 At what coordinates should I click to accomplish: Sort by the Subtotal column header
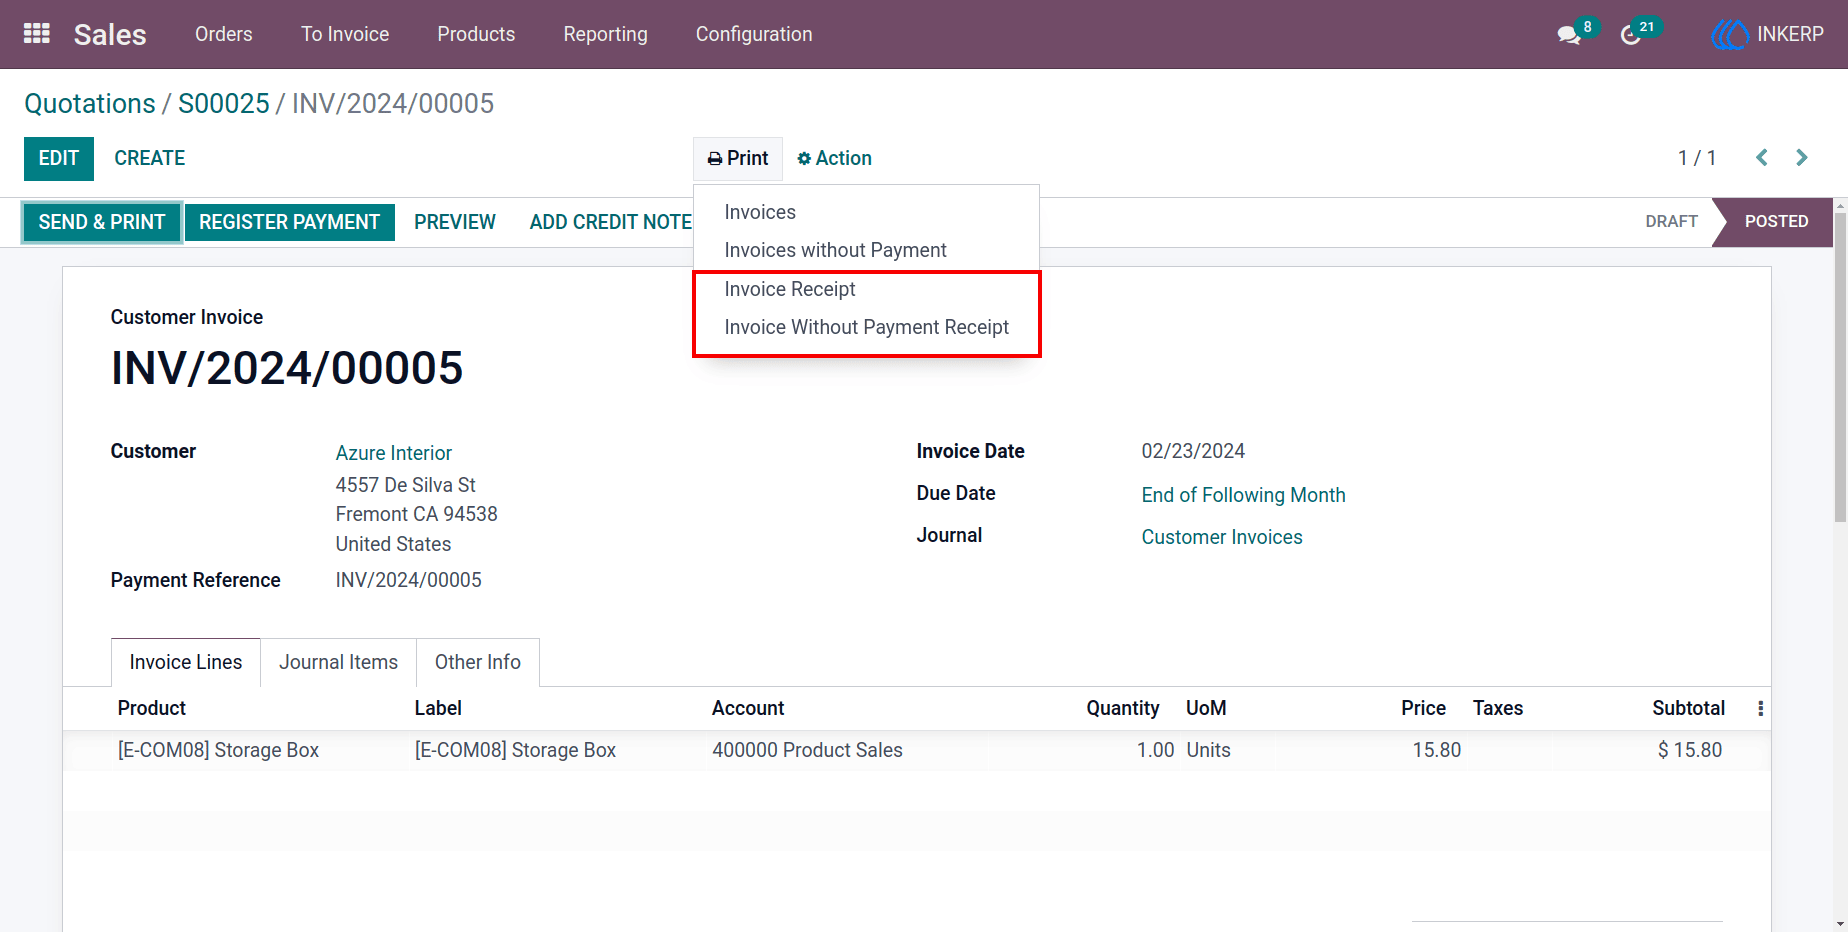pyautogui.click(x=1688, y=708)
